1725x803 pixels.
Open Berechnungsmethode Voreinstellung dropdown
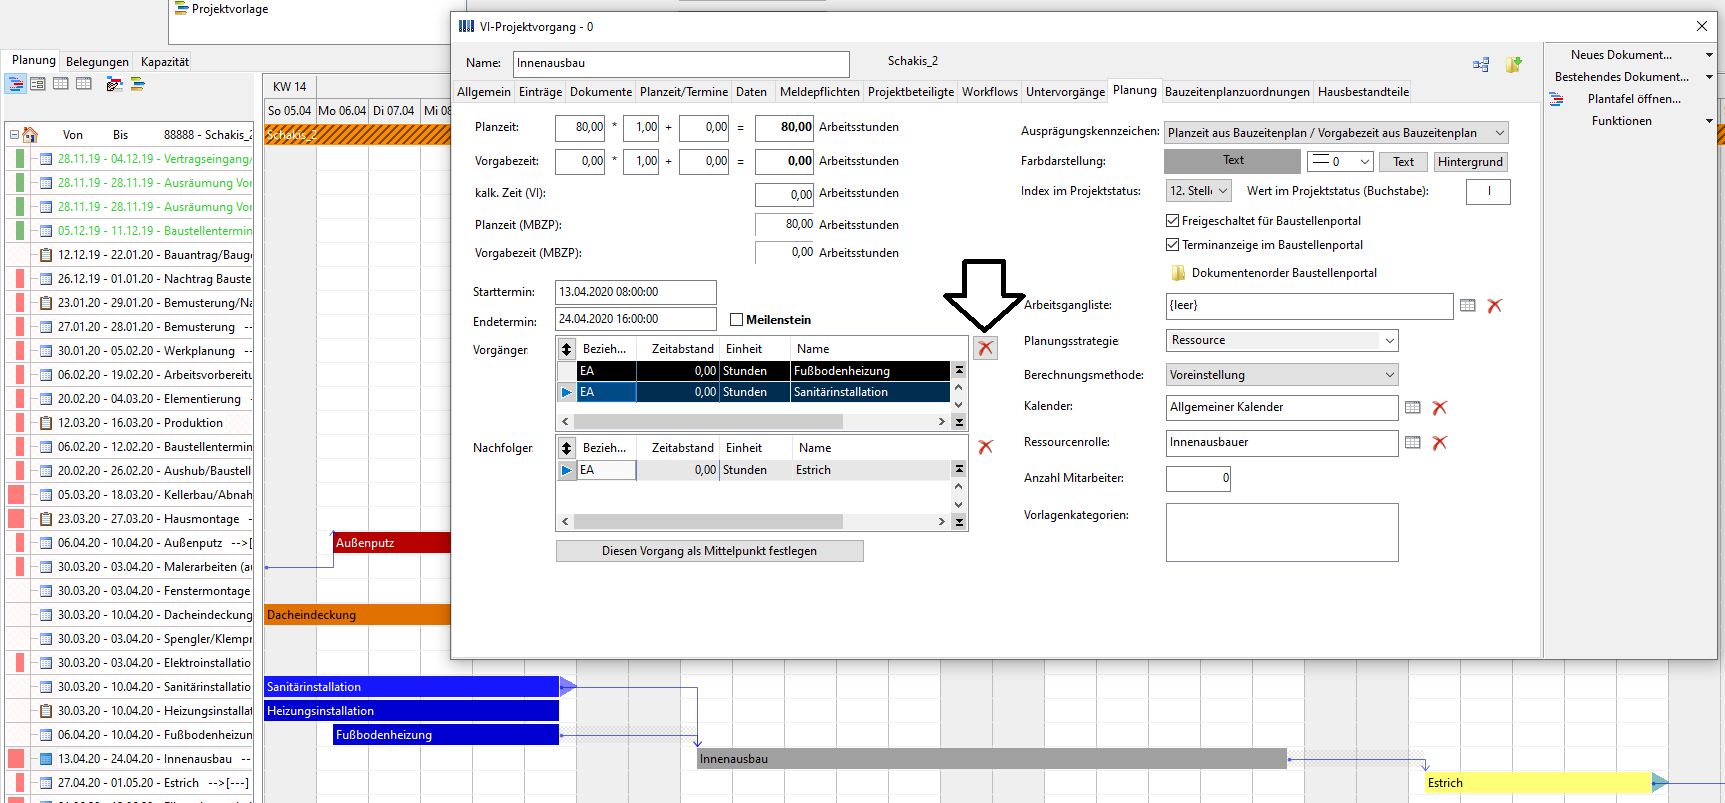coord(1389,375)
